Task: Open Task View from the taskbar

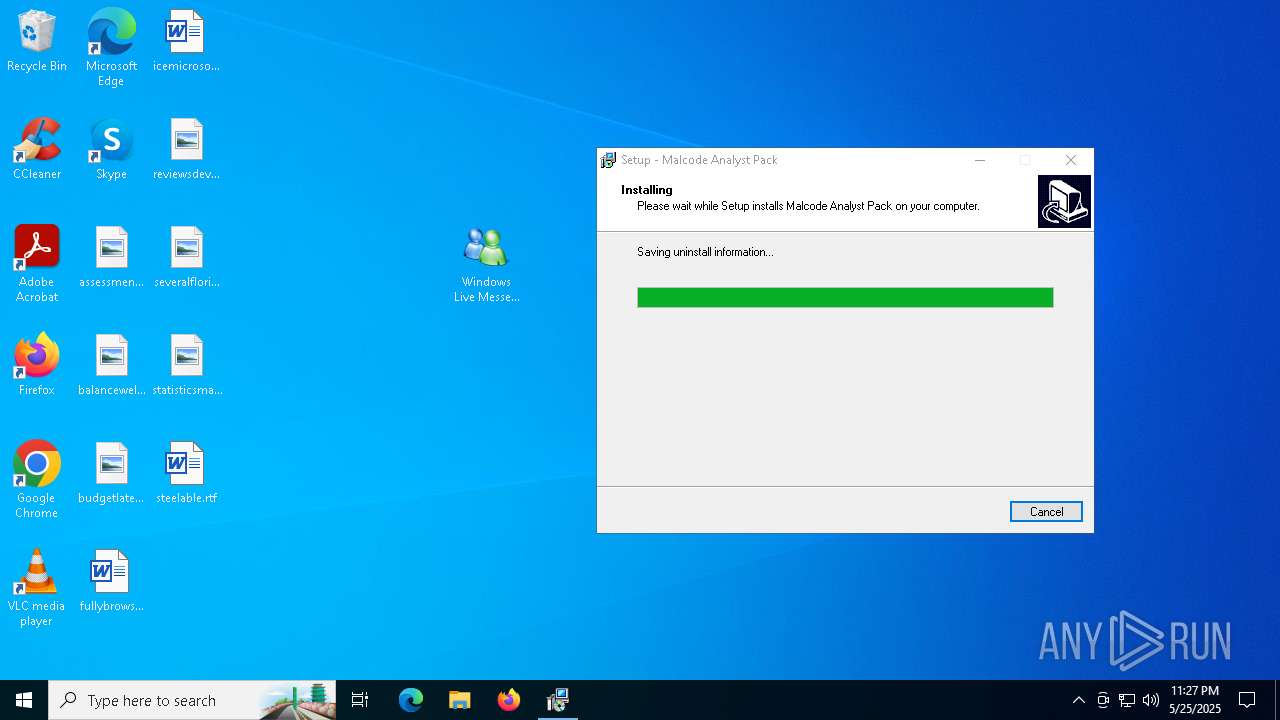Action: pyautogui.click(x=360, y=700)
